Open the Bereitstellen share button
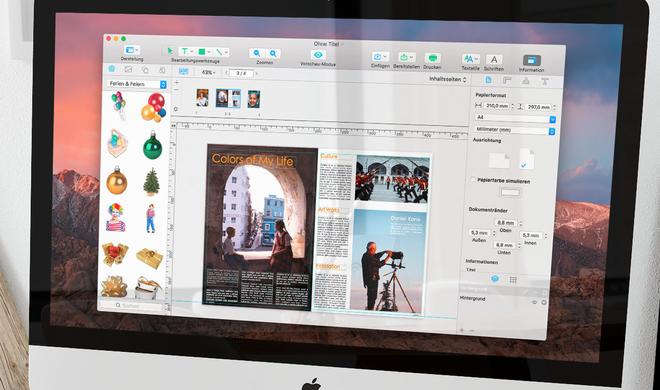This screenshot has height=390, width=660. click(x=406, y=57)
